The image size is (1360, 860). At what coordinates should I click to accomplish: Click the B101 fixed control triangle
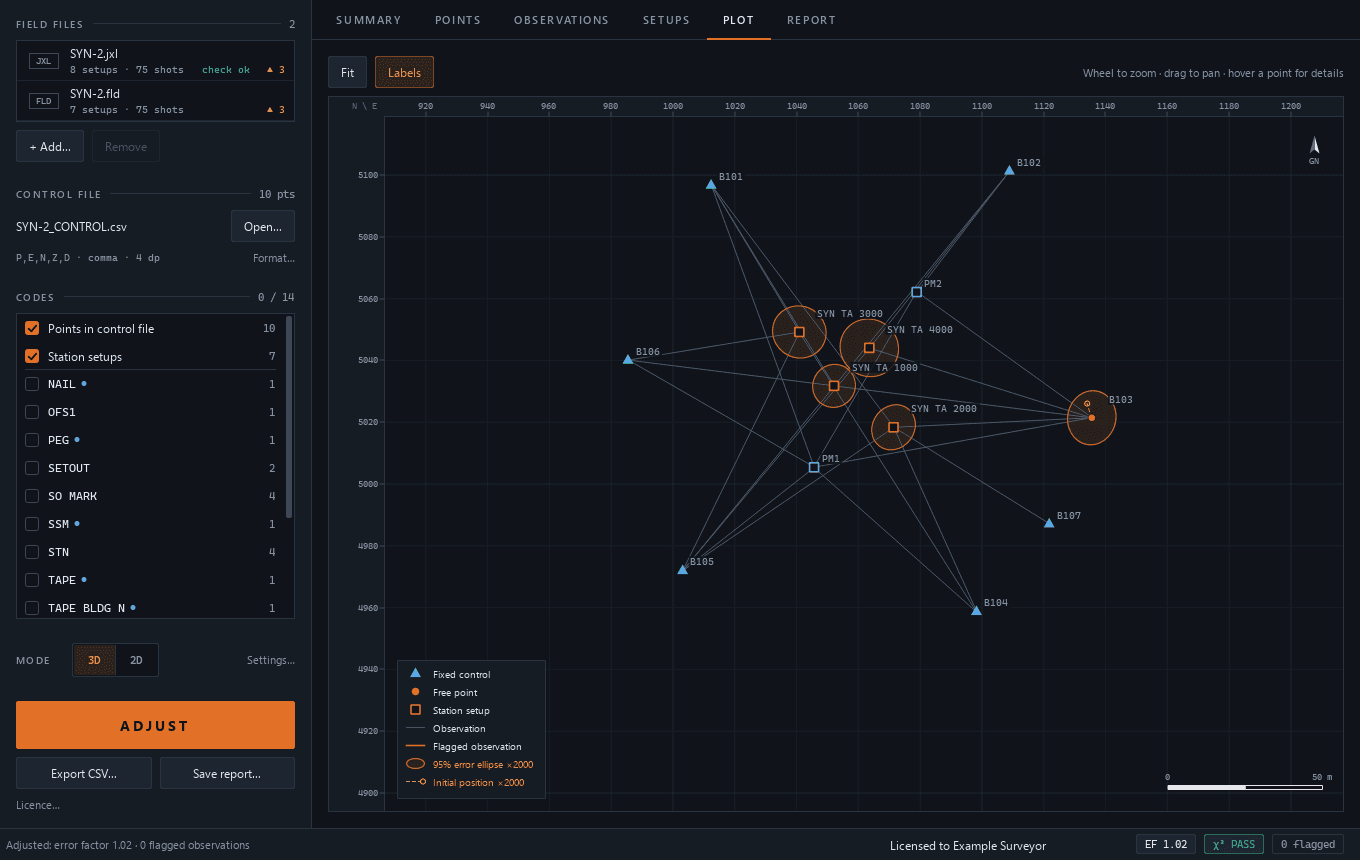pos(711,184)
